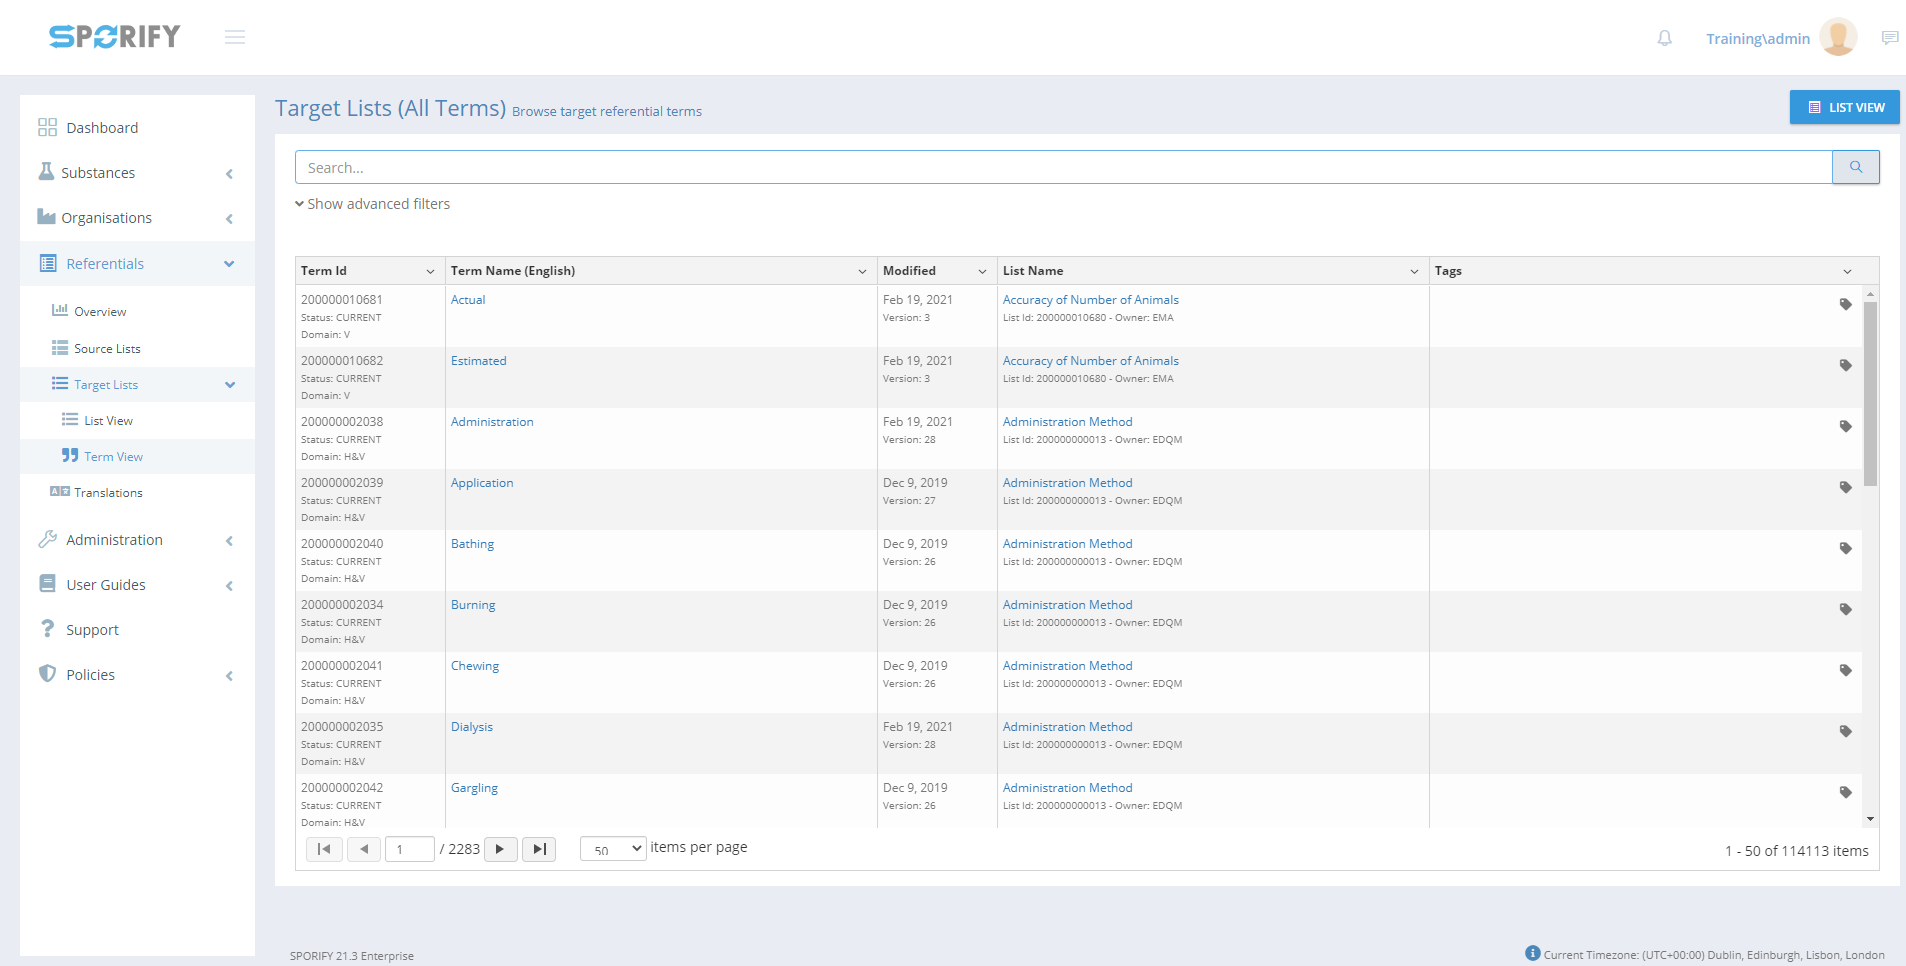Switch to List View button

click(1844, 107)
